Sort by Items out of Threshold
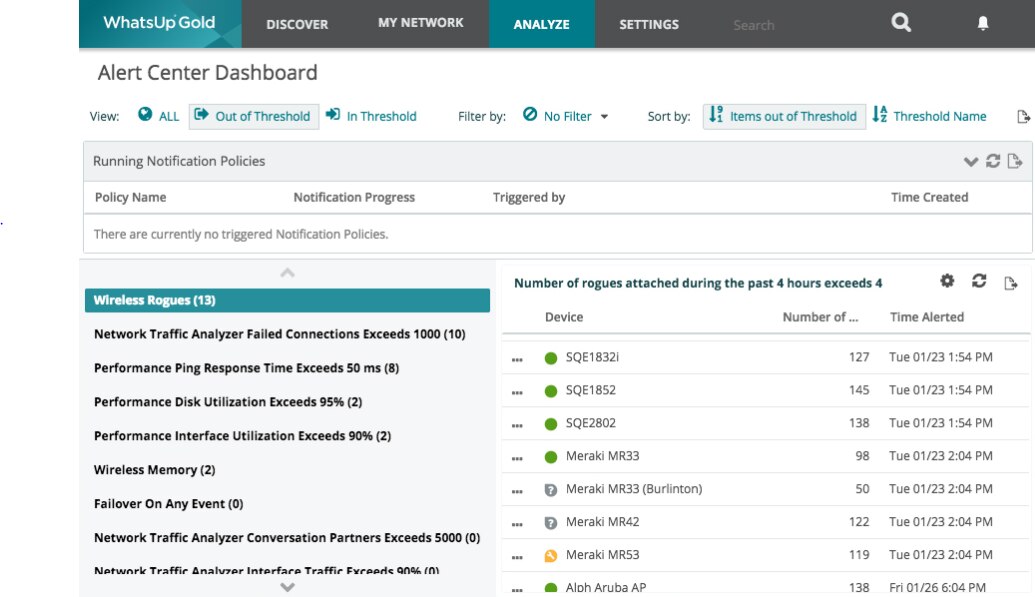The width and height of the screenshot is (1035, 597). [x=784, y=116]
